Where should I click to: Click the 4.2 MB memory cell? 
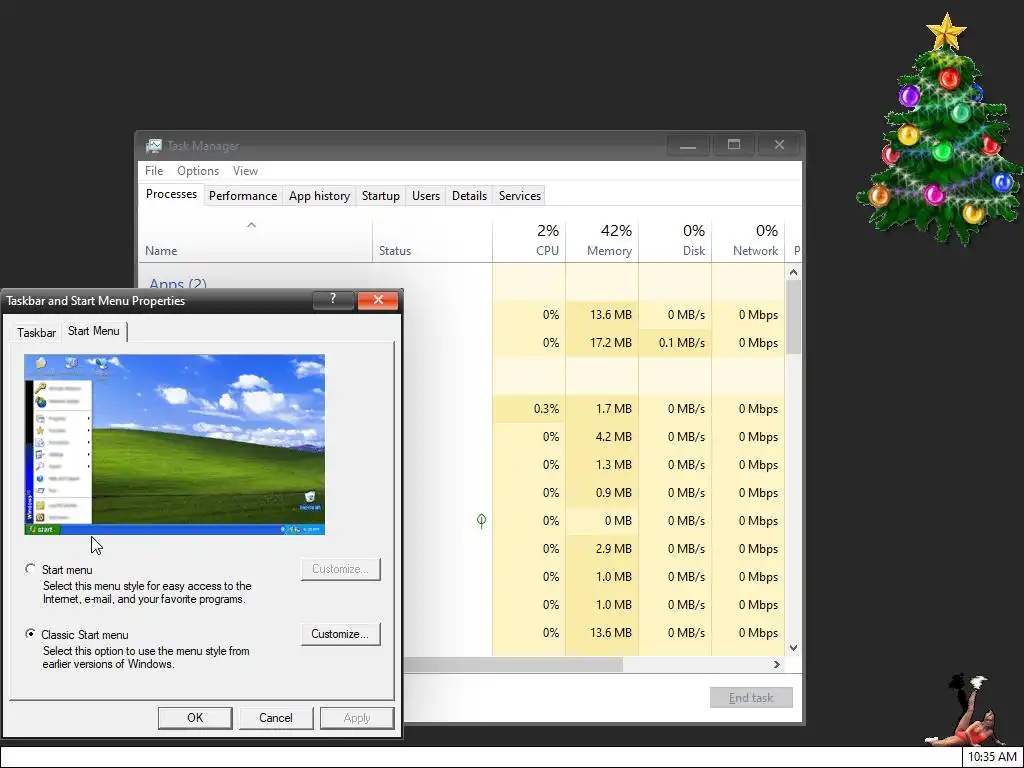tap(602, 437)
